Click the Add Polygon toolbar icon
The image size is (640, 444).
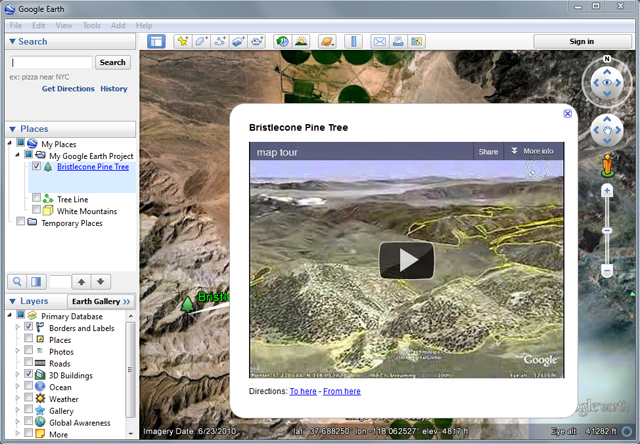pyautogui.click(x=201, y=41)
